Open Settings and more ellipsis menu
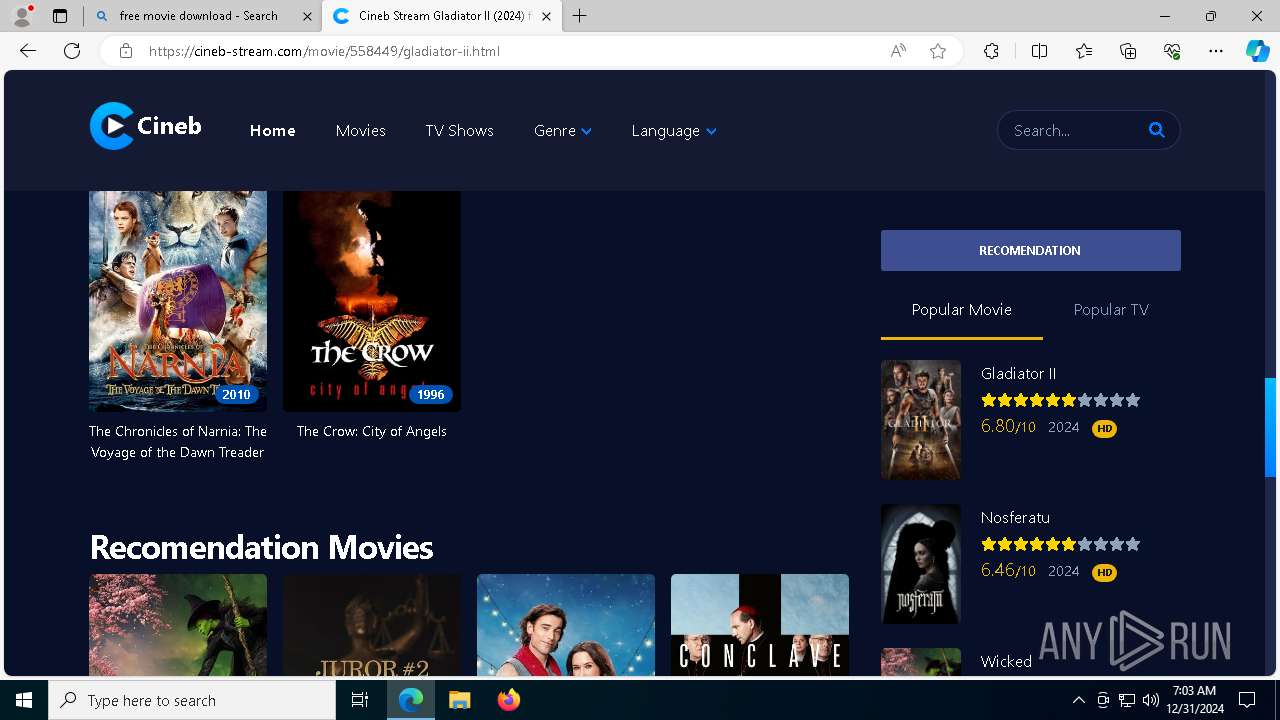 pos(1216,51)
